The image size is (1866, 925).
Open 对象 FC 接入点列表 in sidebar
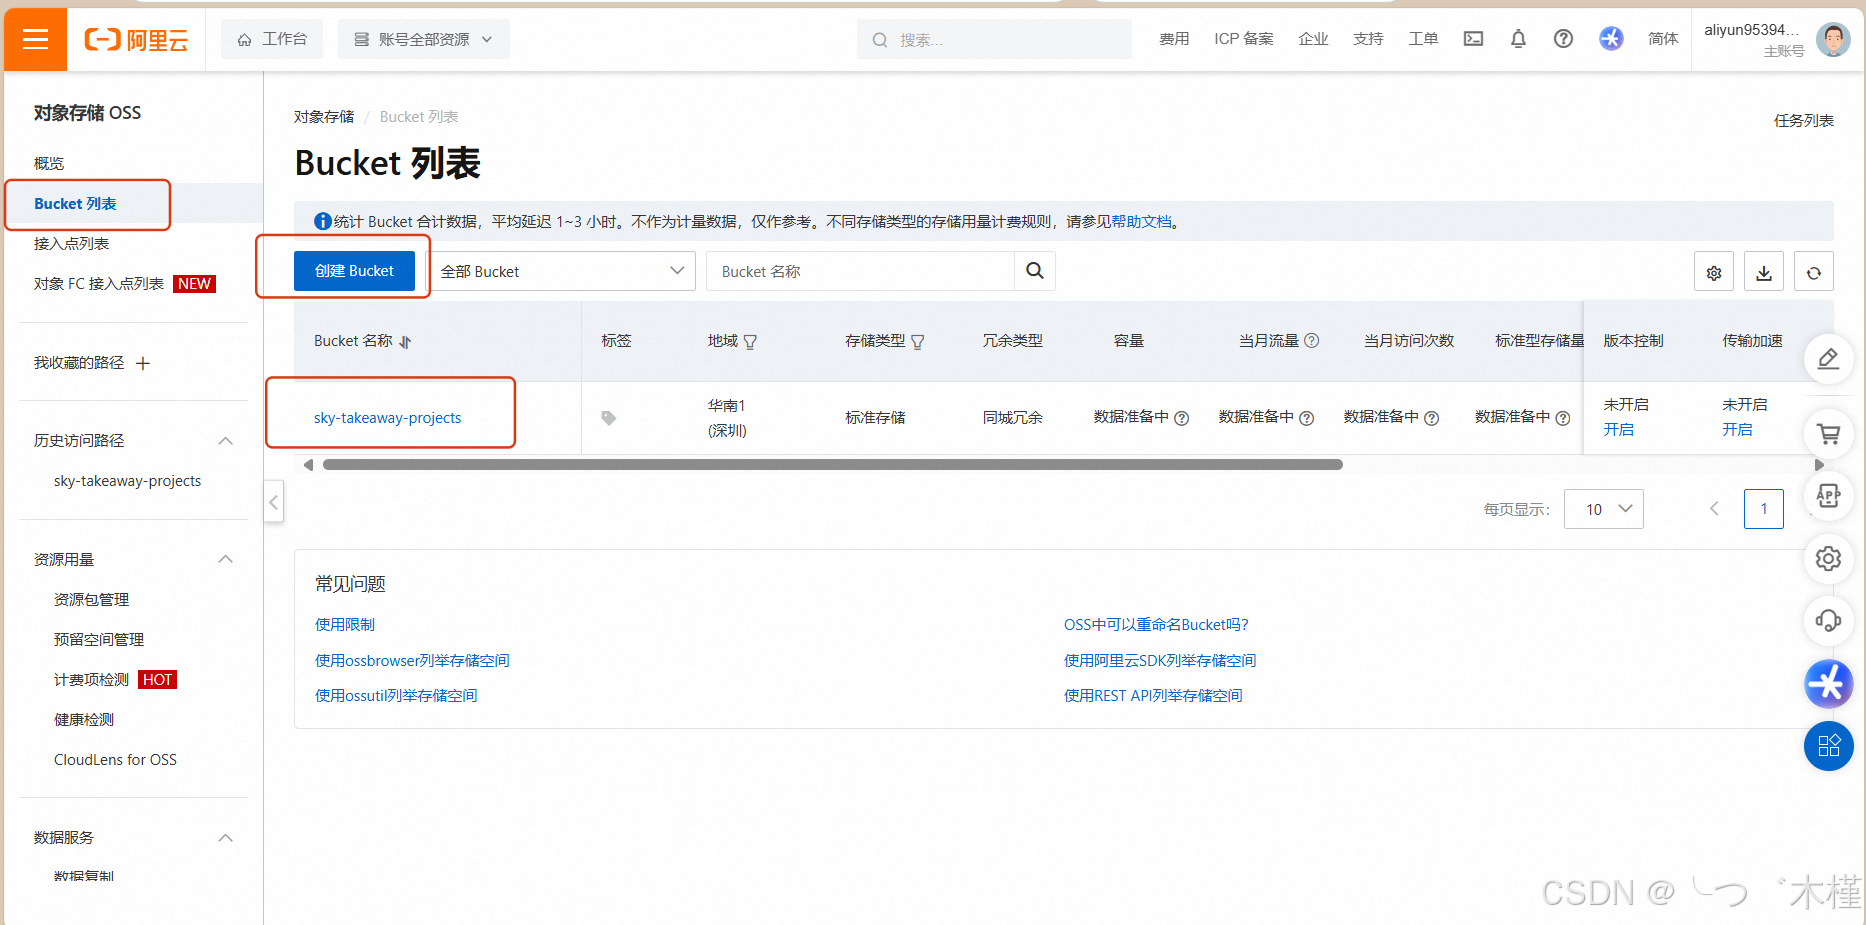click(x=99, y=283)
